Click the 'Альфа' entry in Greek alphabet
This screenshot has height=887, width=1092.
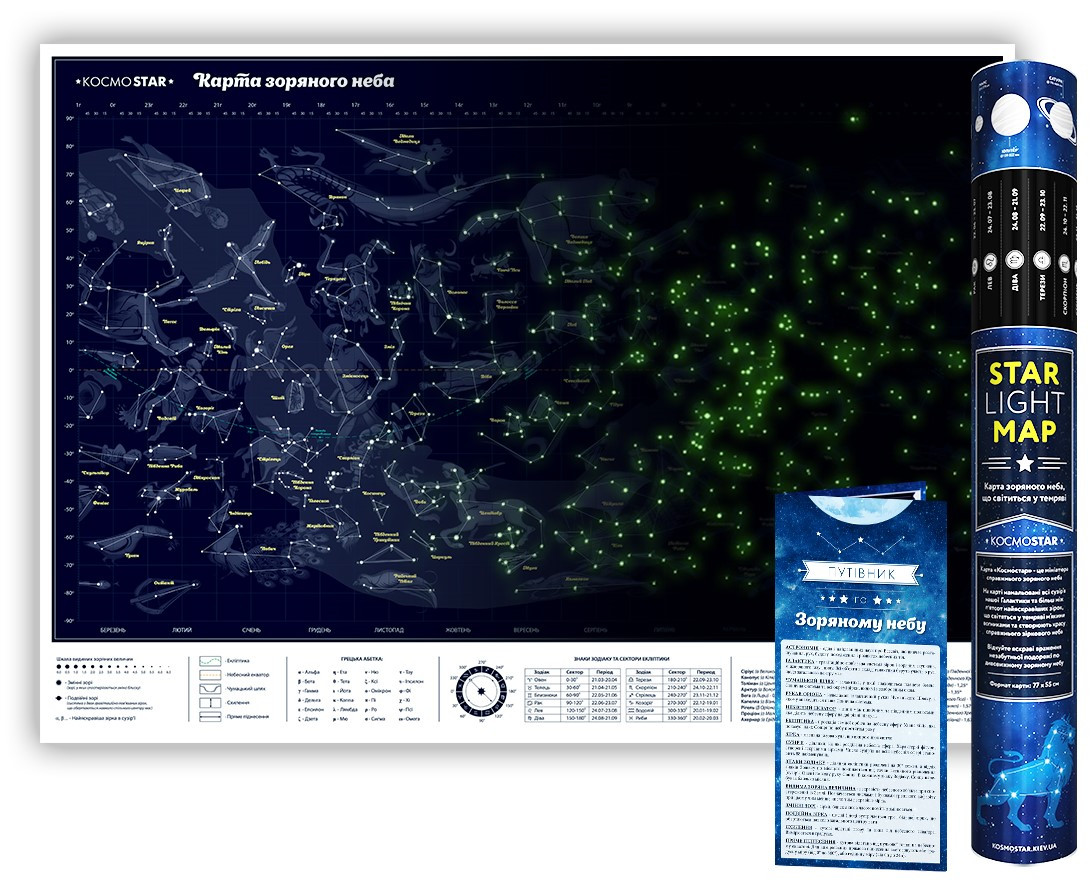pos(309,672)
